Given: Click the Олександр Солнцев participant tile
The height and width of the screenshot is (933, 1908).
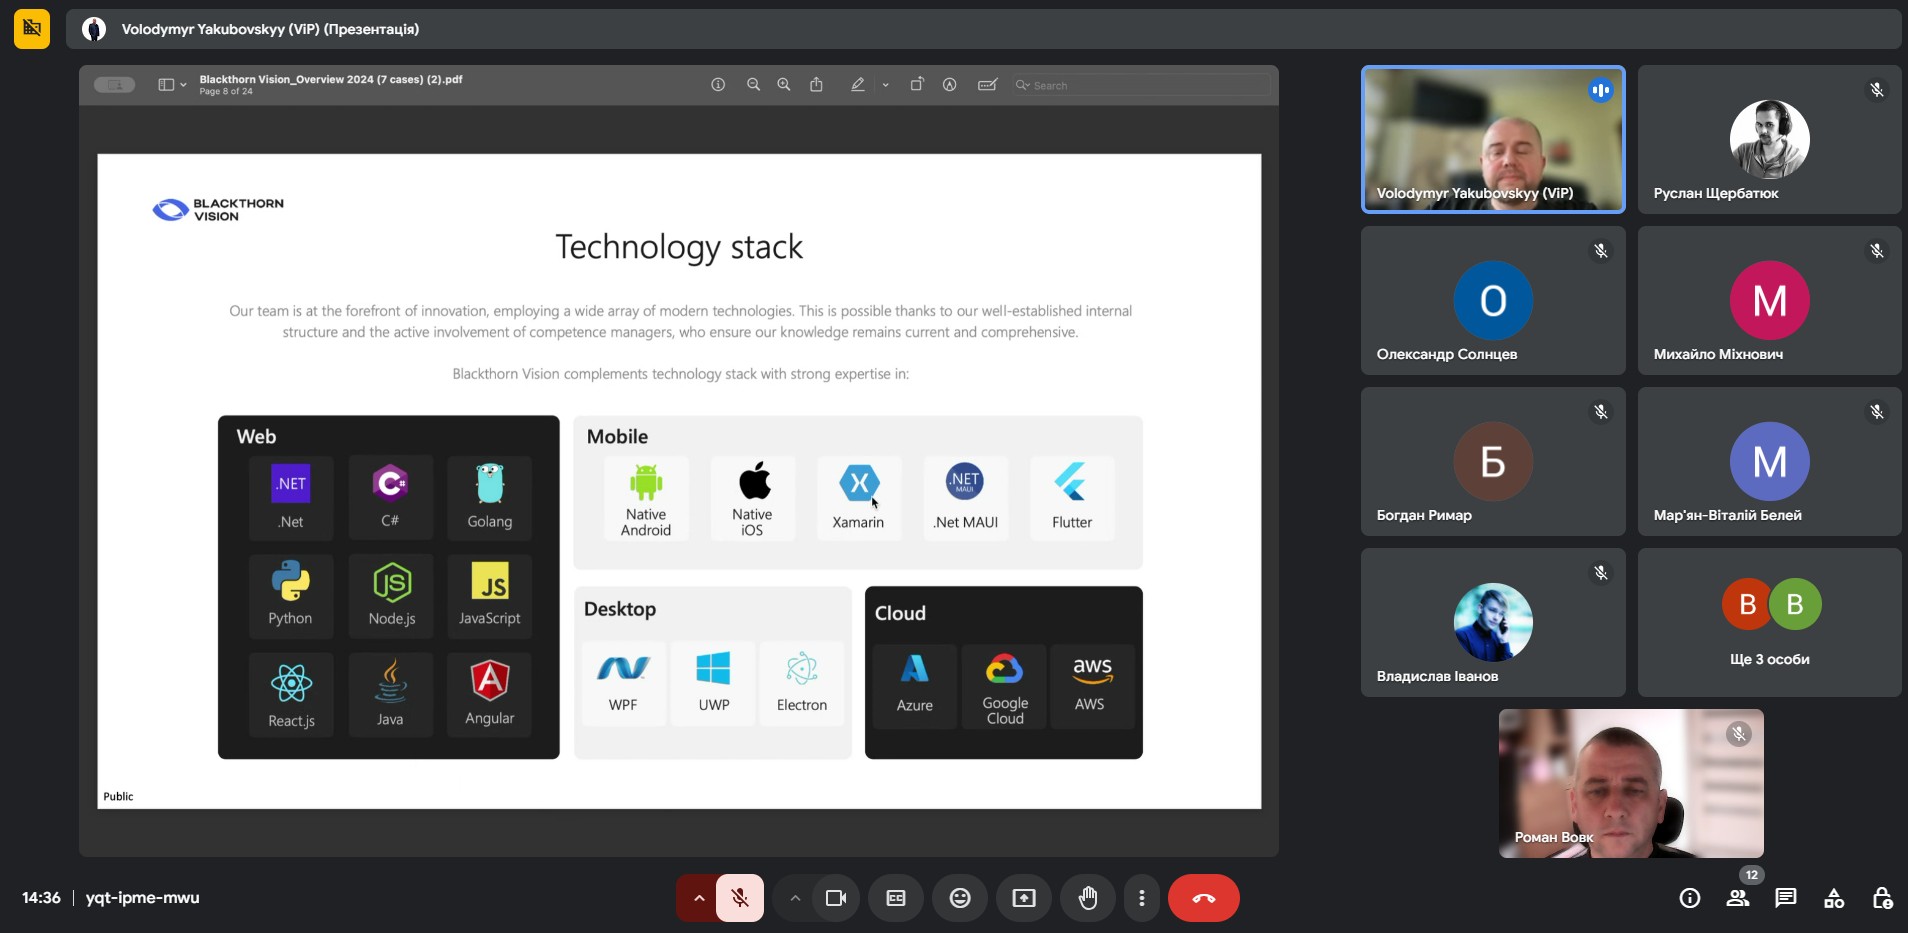Looking at the screenshot, I should (1492, 300).
